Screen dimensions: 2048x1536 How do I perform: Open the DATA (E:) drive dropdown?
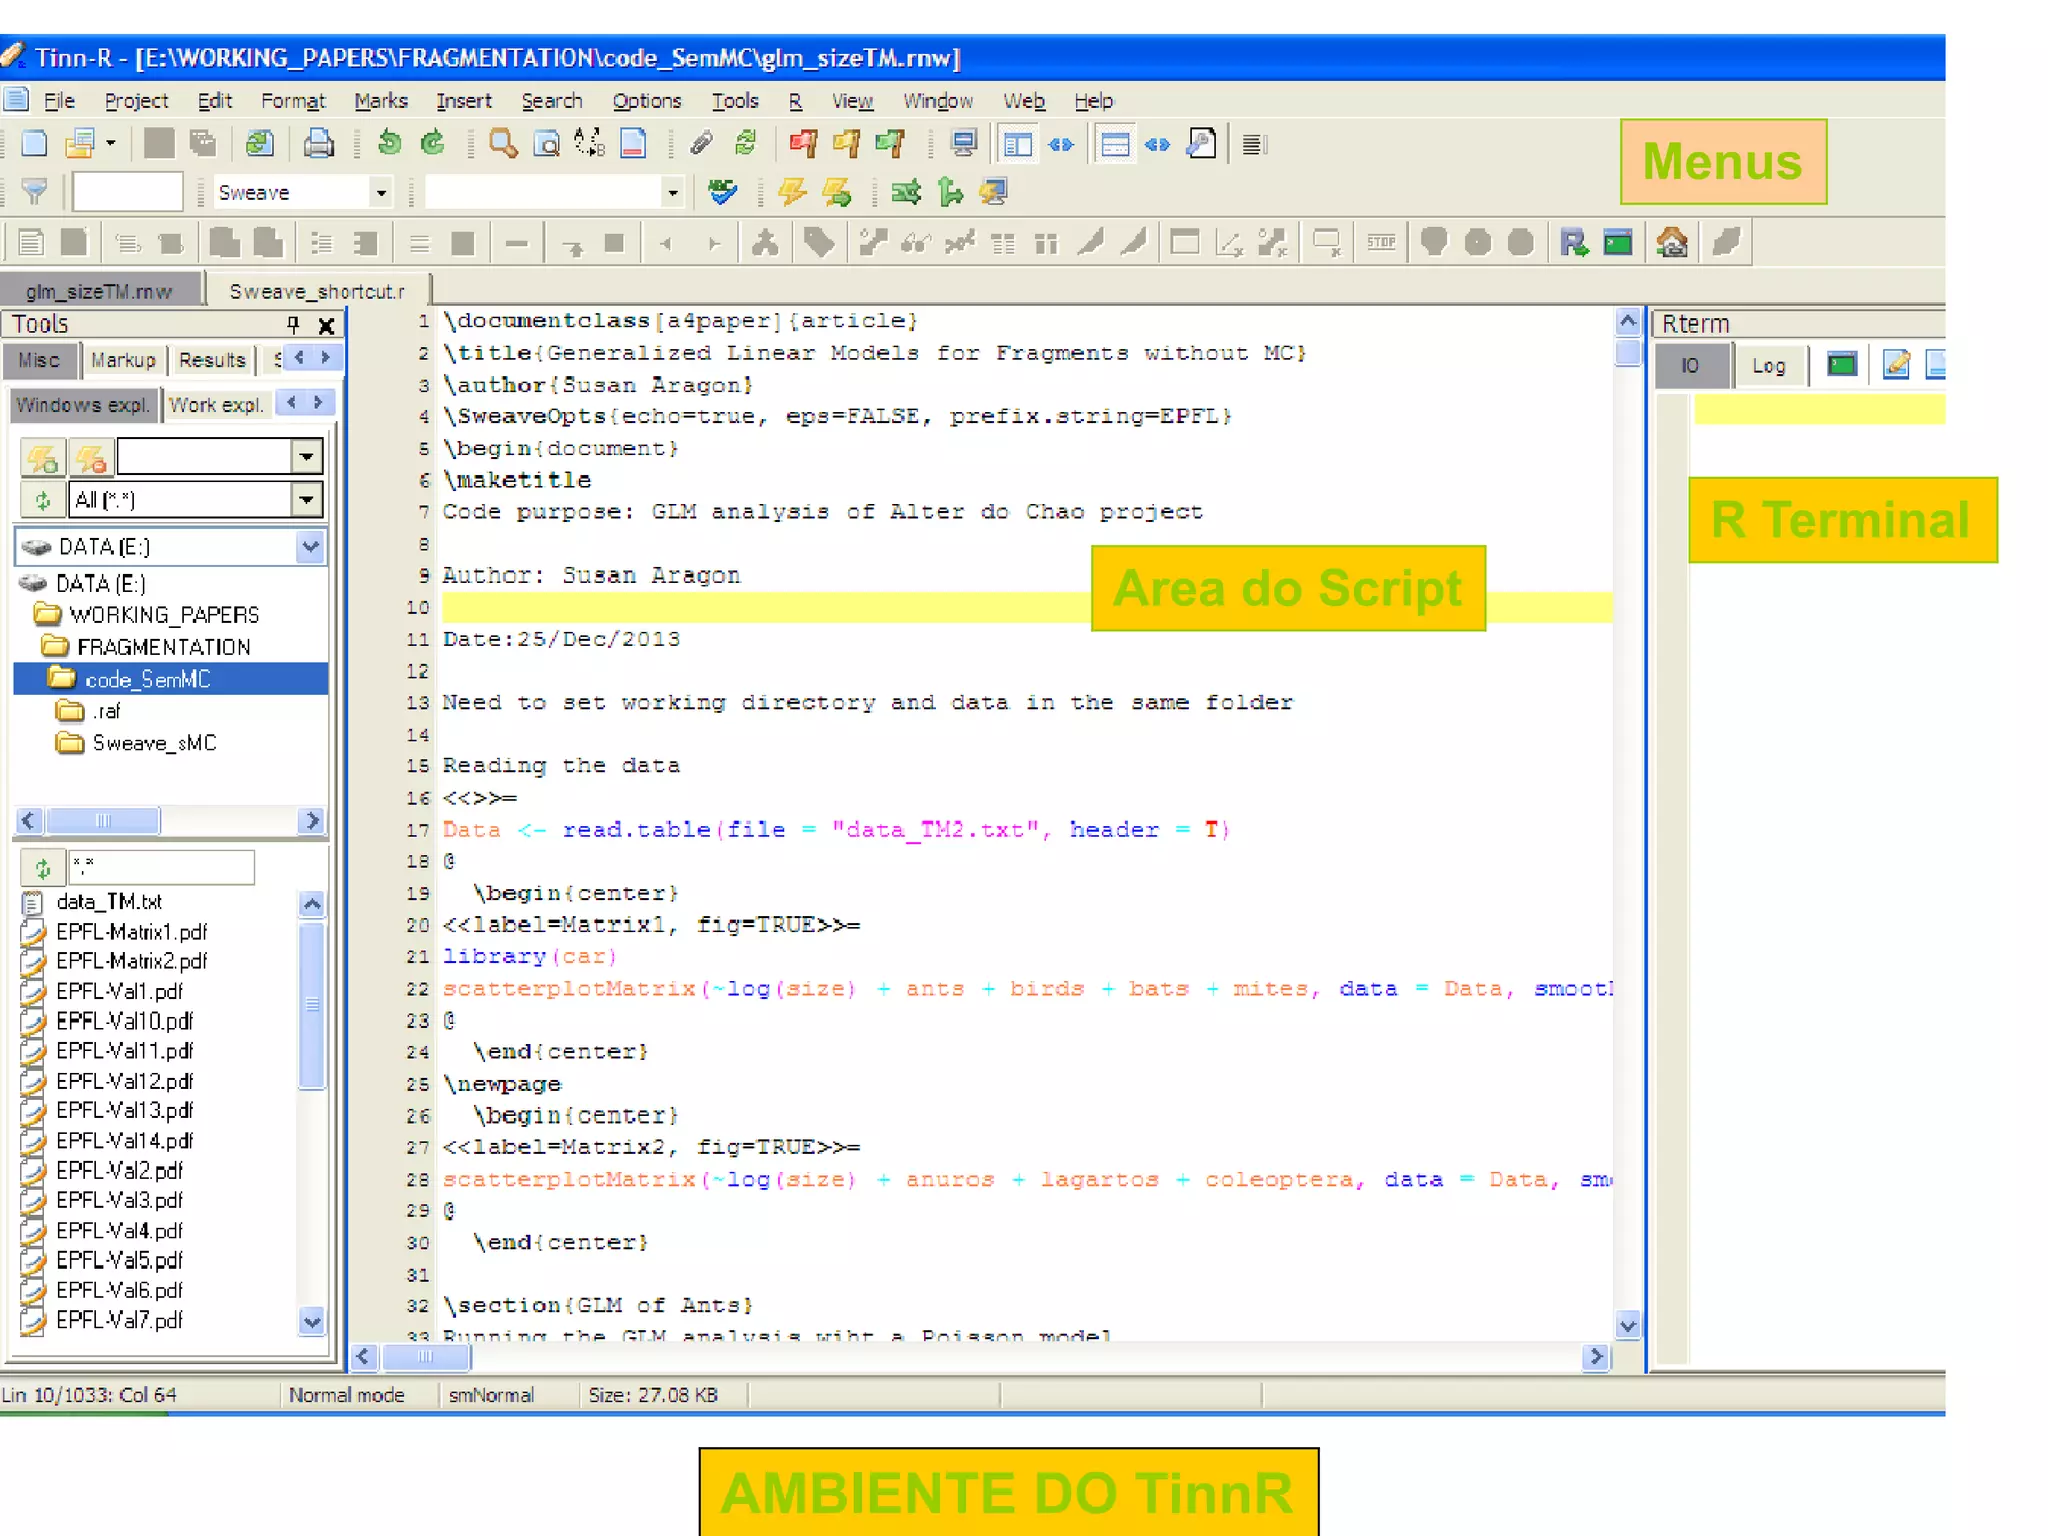(310, 547)
